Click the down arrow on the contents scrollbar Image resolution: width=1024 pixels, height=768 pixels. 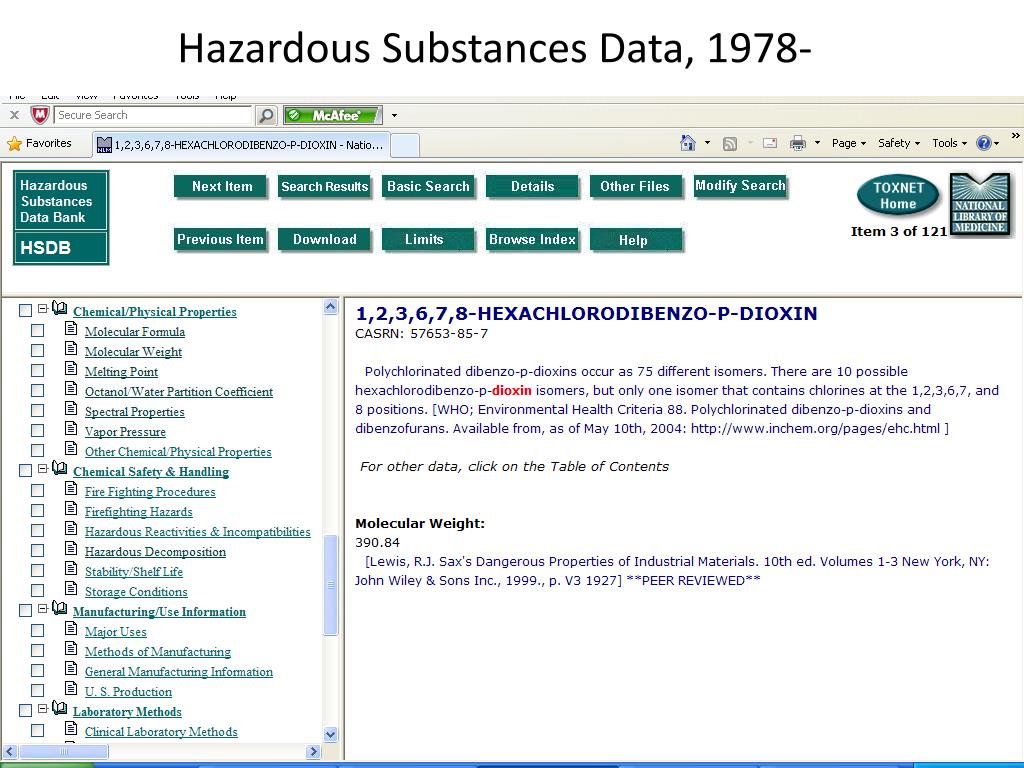329,733
